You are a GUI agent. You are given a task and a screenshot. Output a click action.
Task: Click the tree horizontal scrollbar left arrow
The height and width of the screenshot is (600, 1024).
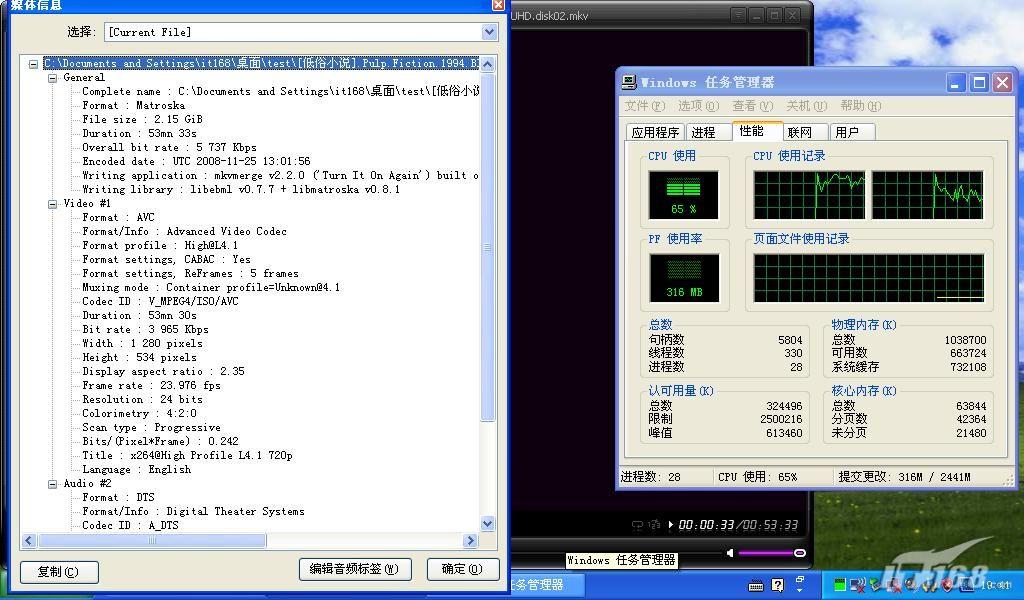[x=29, y=541]
